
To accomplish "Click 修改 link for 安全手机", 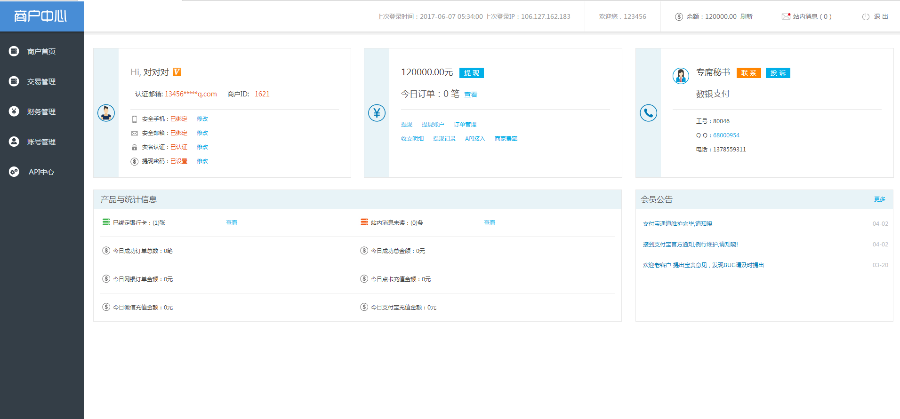I will pyautogui.click(x=202, y=119).
